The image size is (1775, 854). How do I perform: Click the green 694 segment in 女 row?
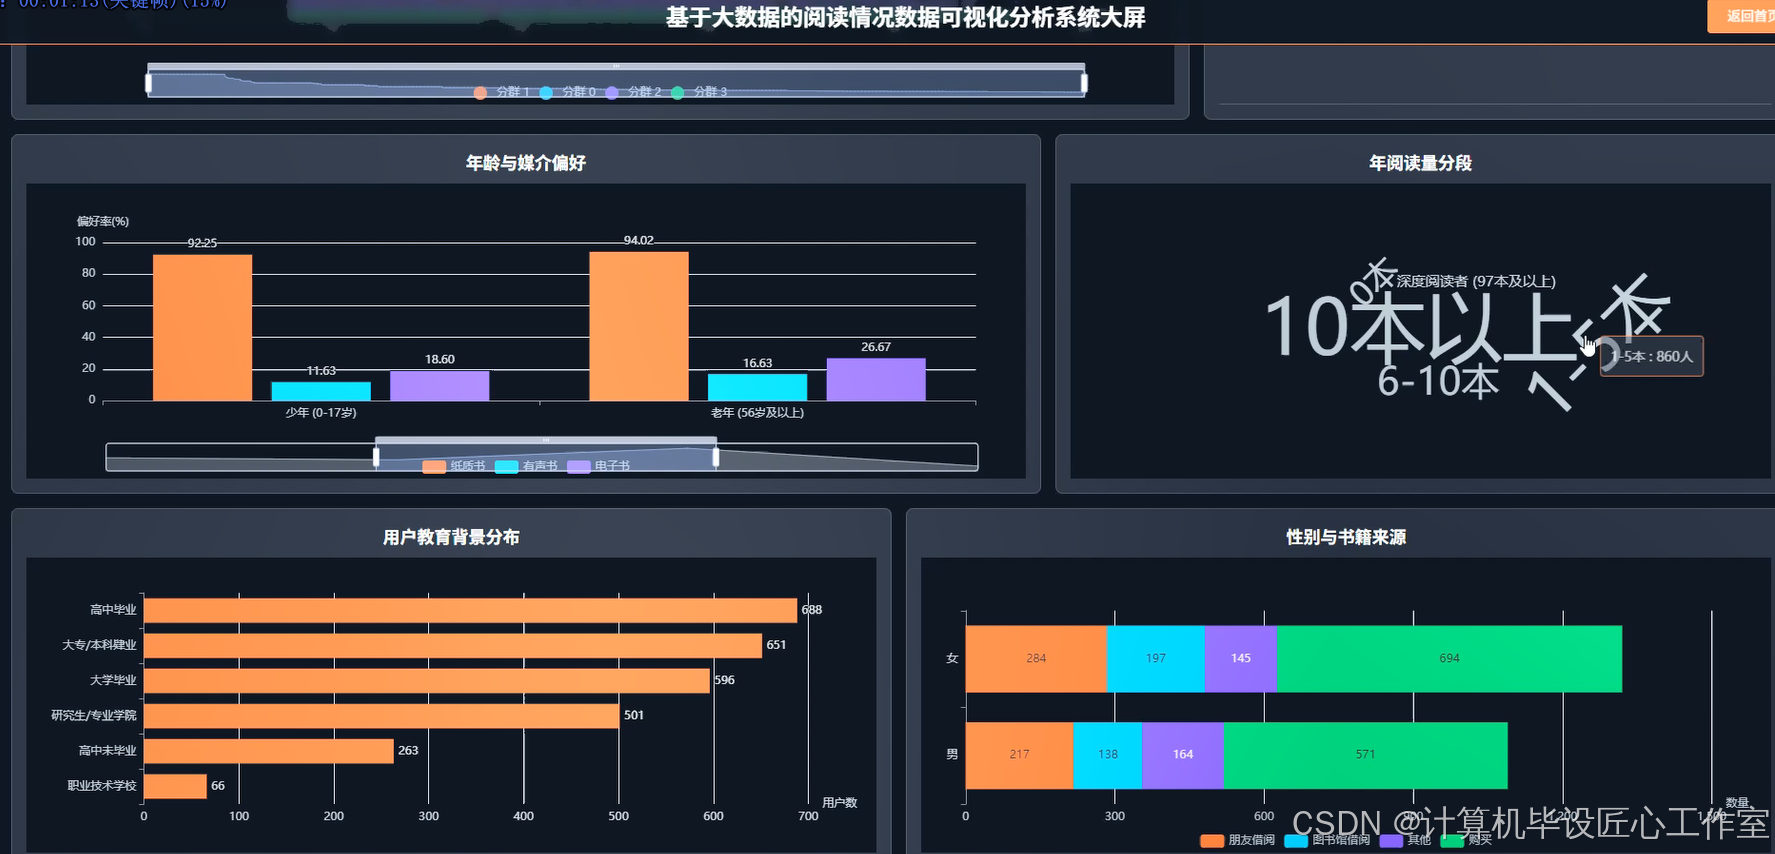pyautogui.click(x=1449, y=659)
